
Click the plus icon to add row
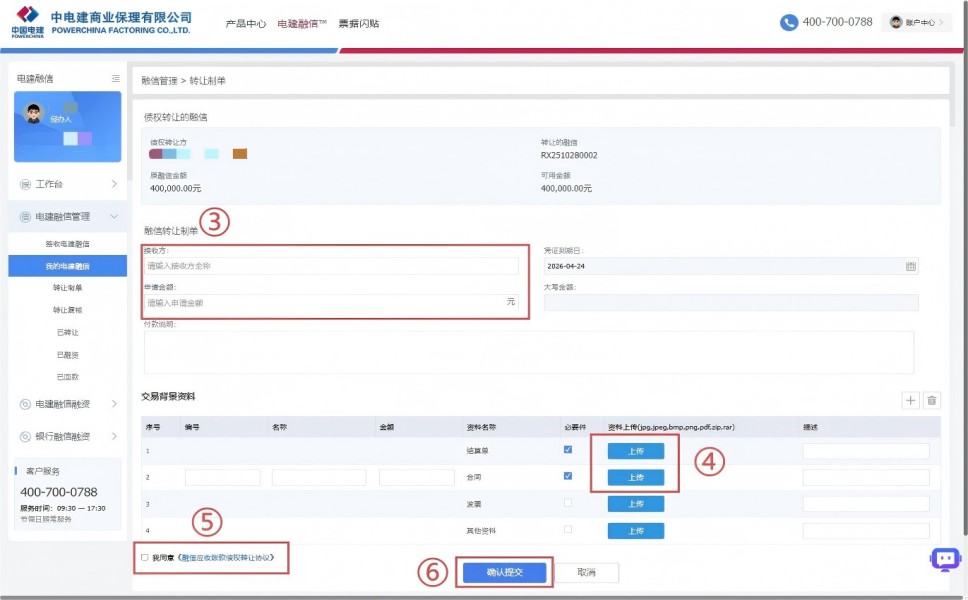pos(910,400)
